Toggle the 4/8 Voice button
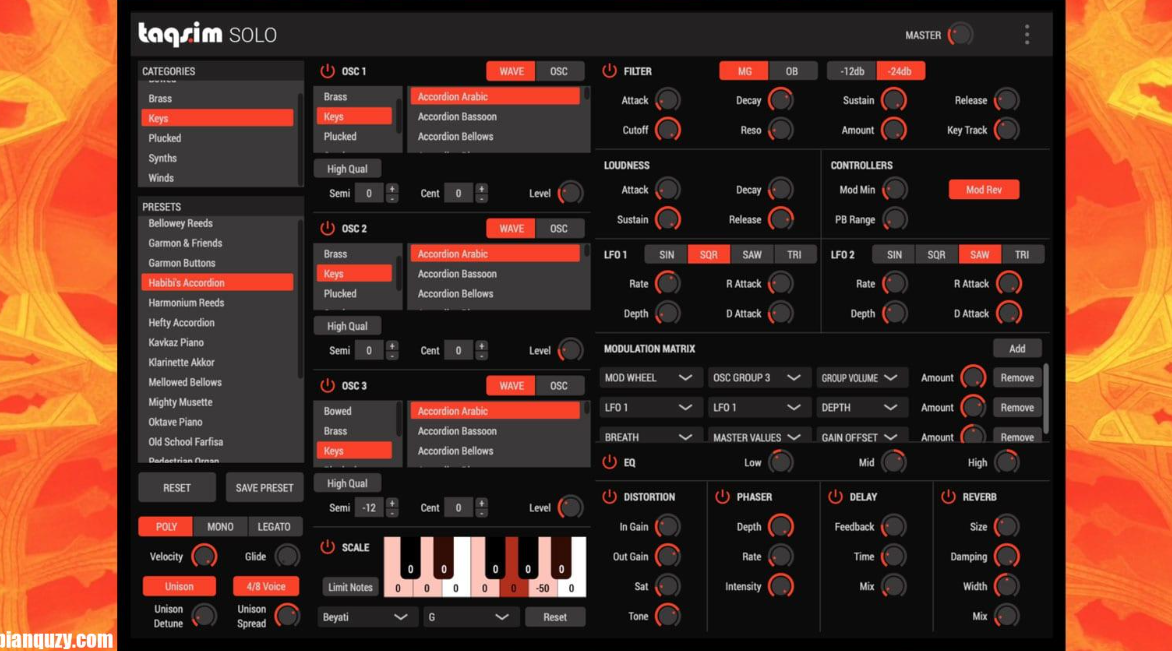Viewport: 1172px width, 651px height. coord(265,586)
